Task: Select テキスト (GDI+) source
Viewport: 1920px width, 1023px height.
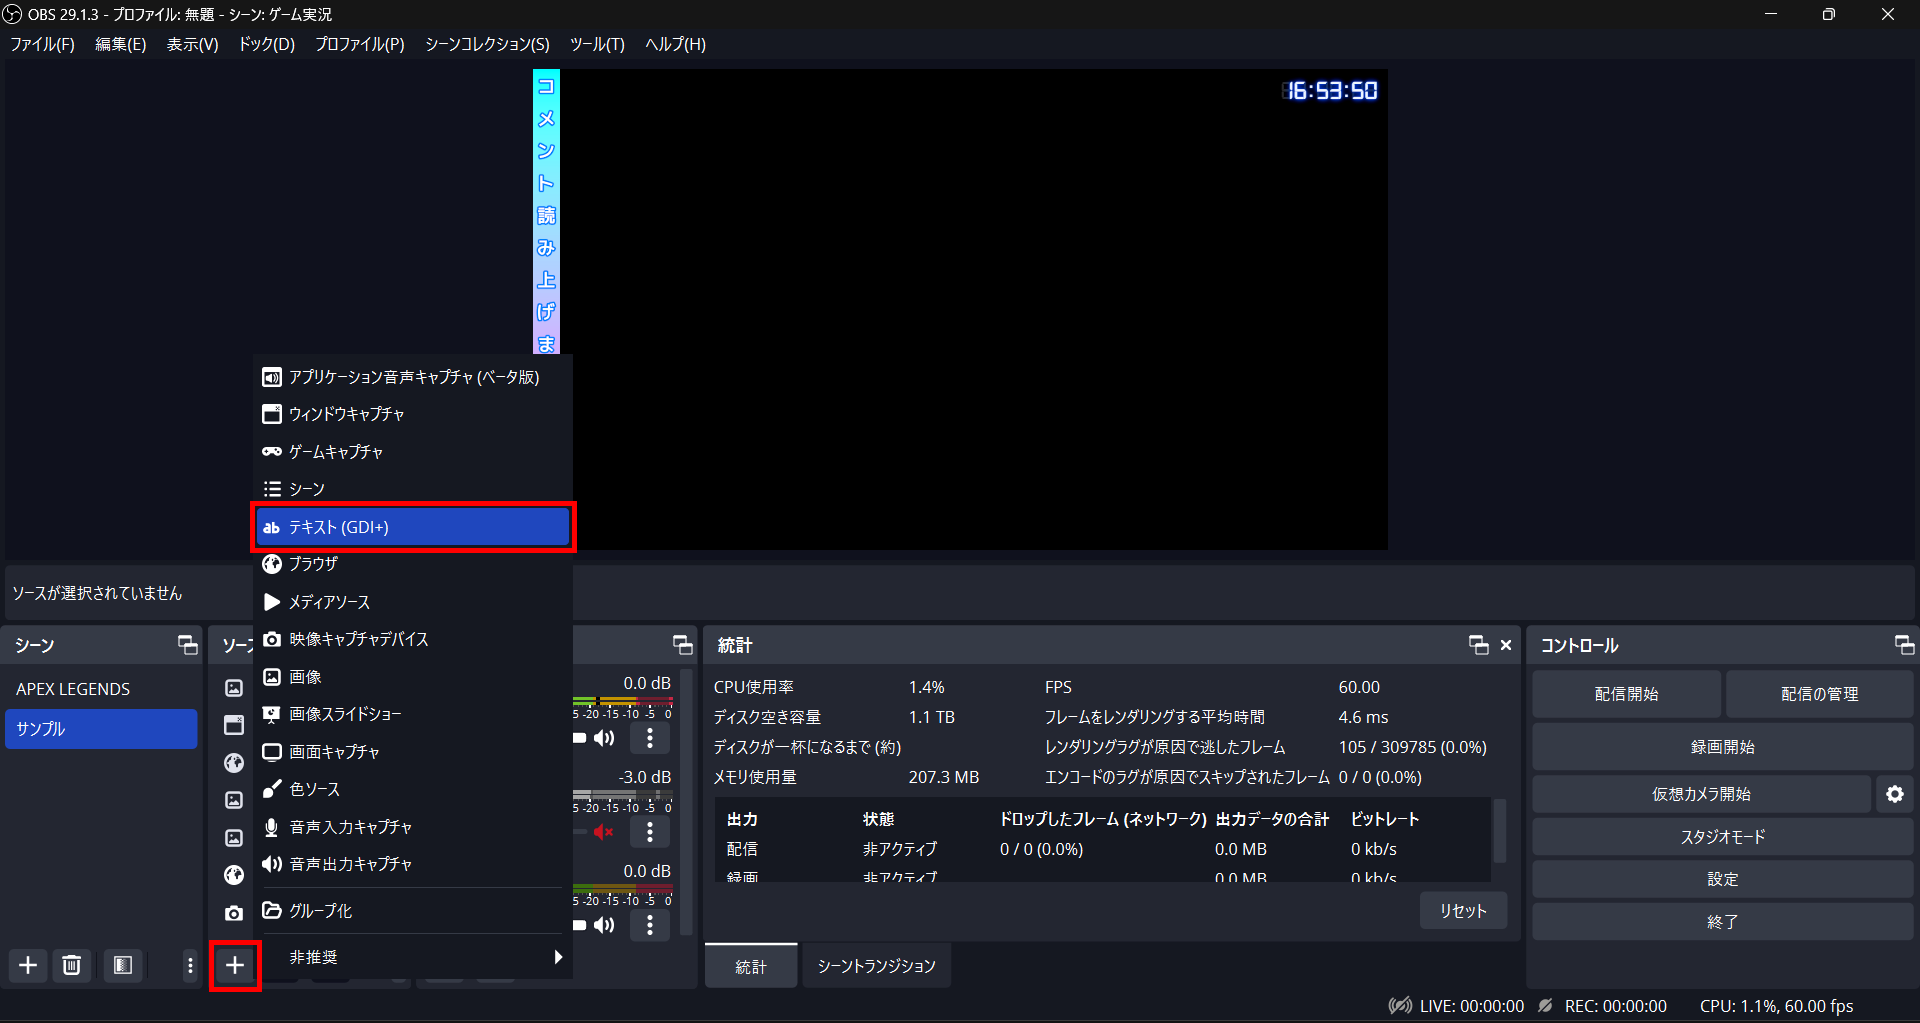Action: coord(413,527)
